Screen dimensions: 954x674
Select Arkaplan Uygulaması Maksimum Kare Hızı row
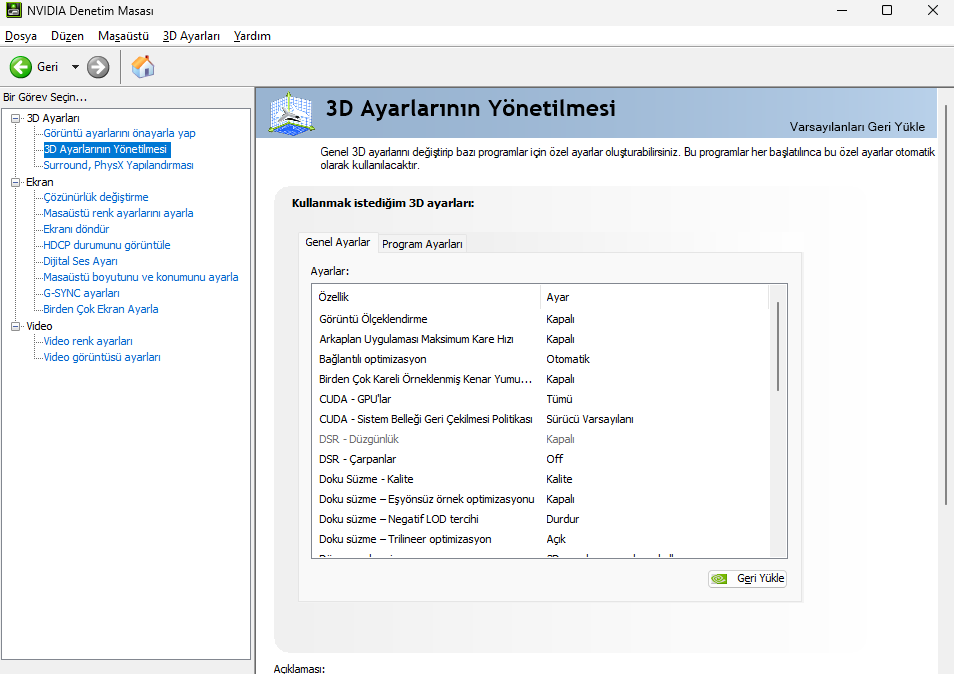pyautogui.click(x=540, y=339)
